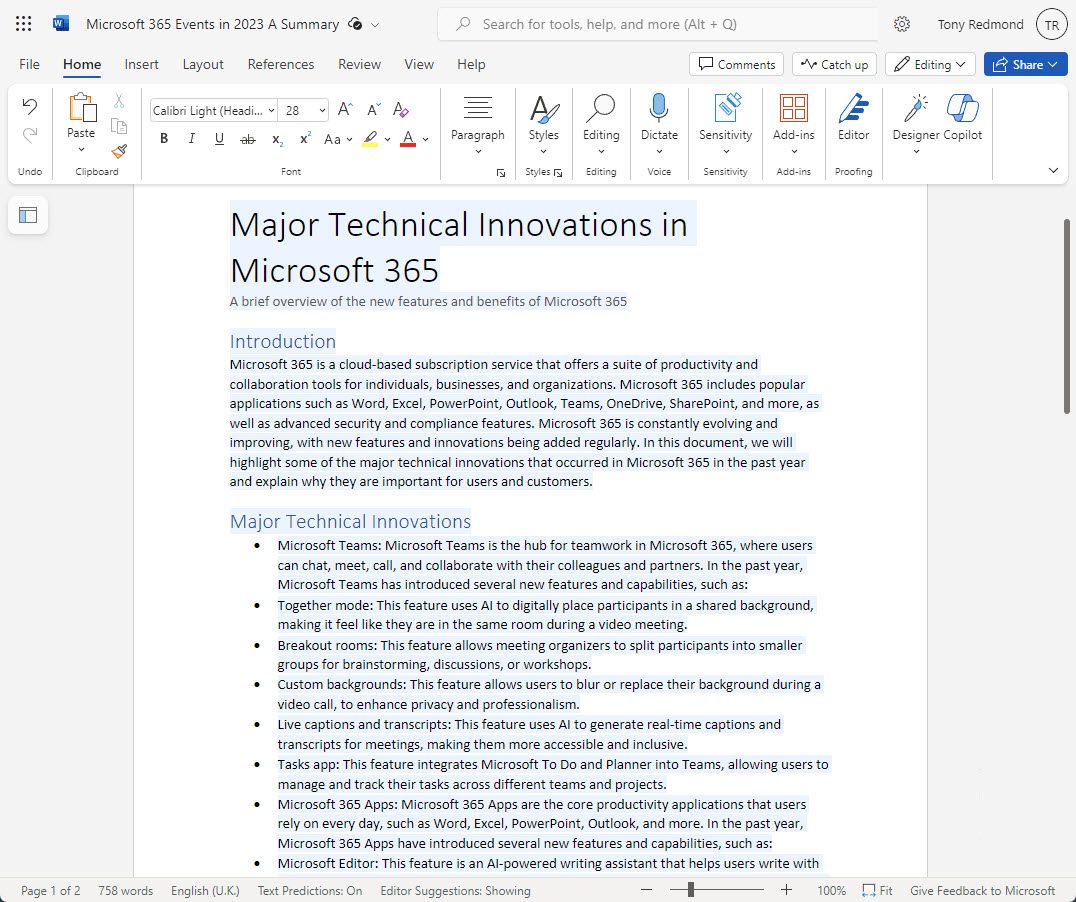The image size is (1076, 902).
Task: Open the Insert ribbon tab
Action: tap(141, 63)
